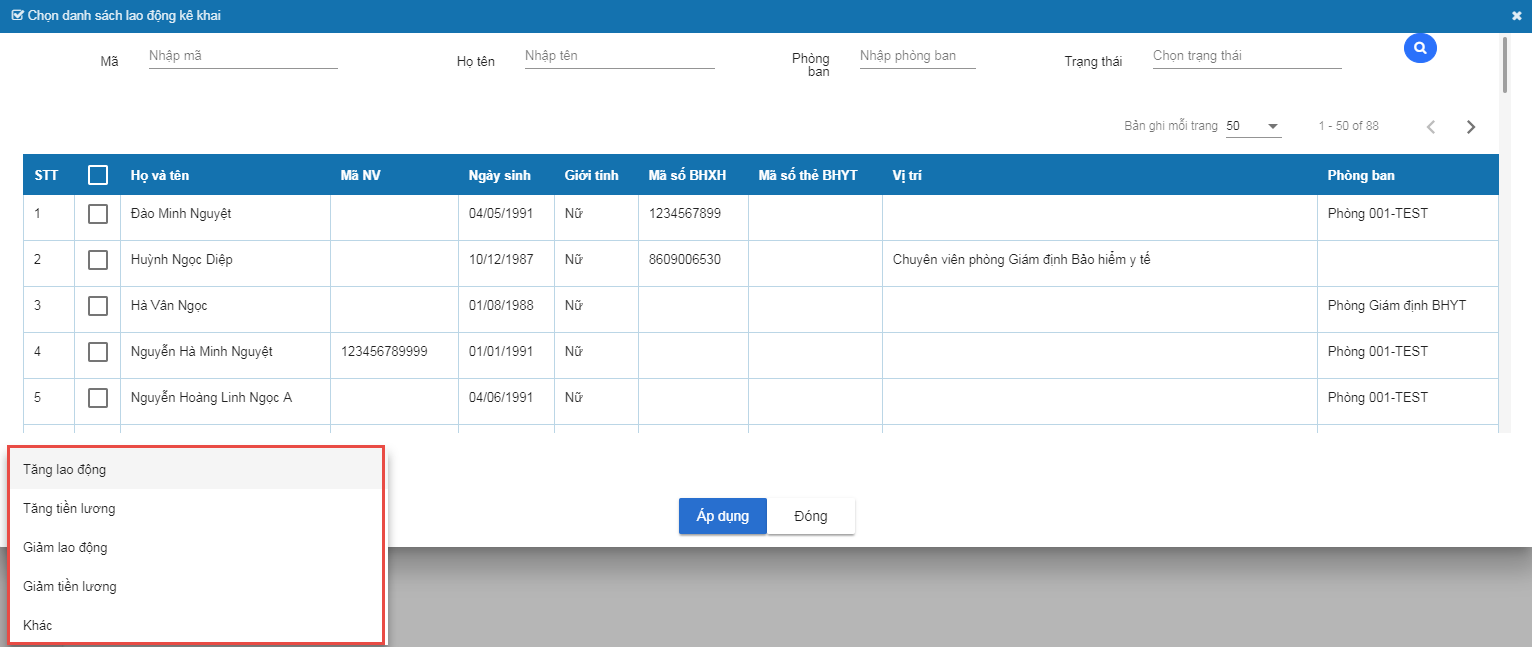Click birth date 04/06/1991
Image resolution: width=1532 pixels, height=647 pixels.
[501, 398]
